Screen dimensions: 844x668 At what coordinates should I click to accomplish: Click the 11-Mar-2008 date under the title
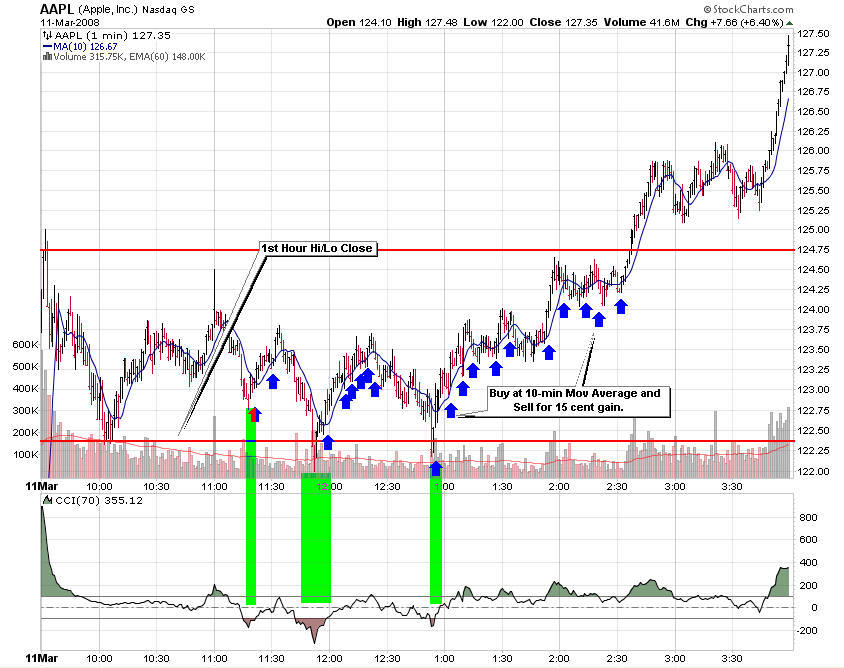70,22
